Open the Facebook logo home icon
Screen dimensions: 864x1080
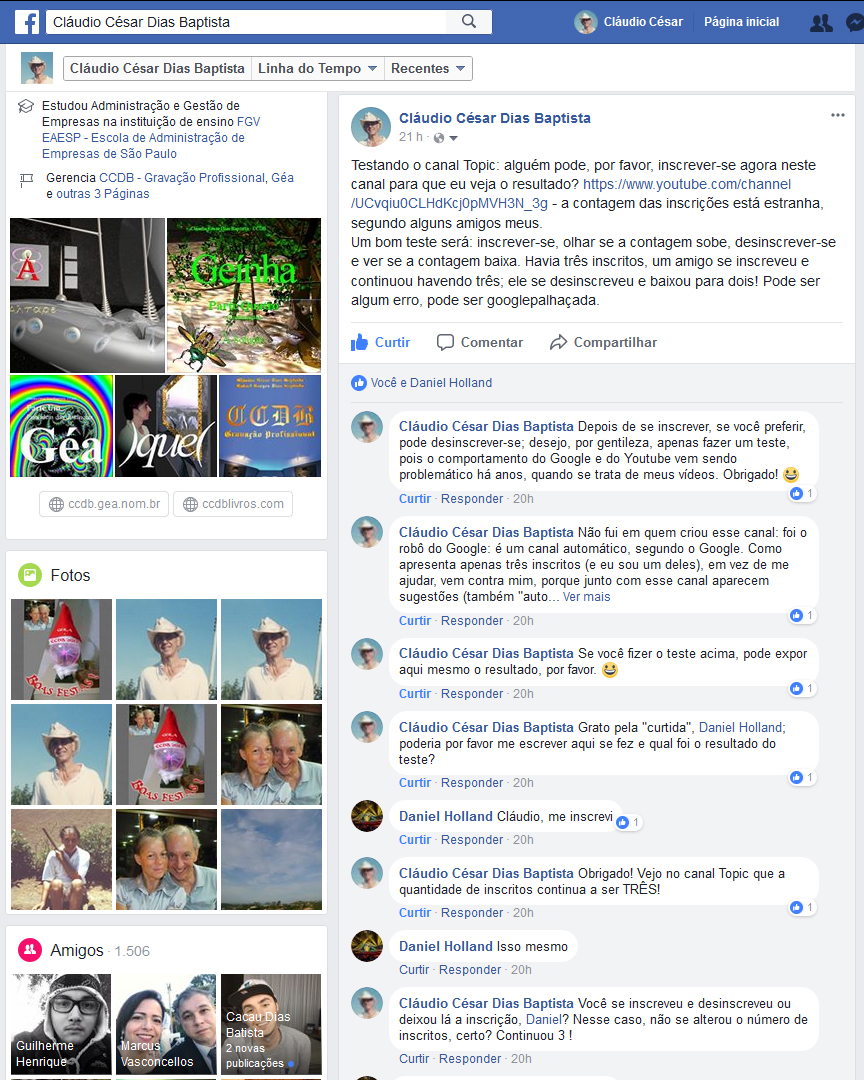coord(28,22)
